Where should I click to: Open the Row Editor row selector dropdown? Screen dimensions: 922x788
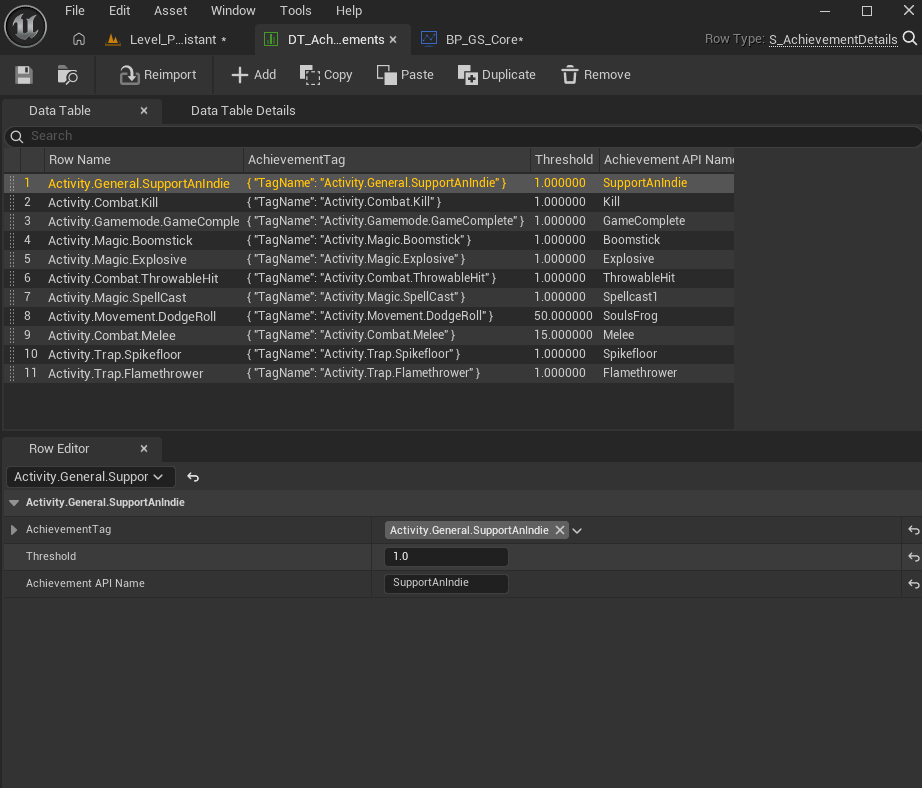(91, 477)
